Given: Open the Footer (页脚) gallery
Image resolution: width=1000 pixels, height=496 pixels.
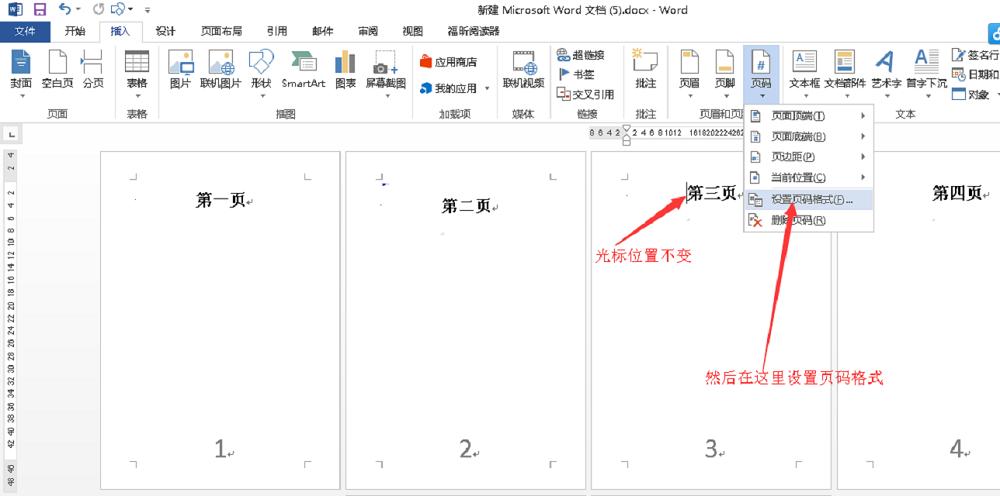Looking at the screenshot, I should 724,74.
